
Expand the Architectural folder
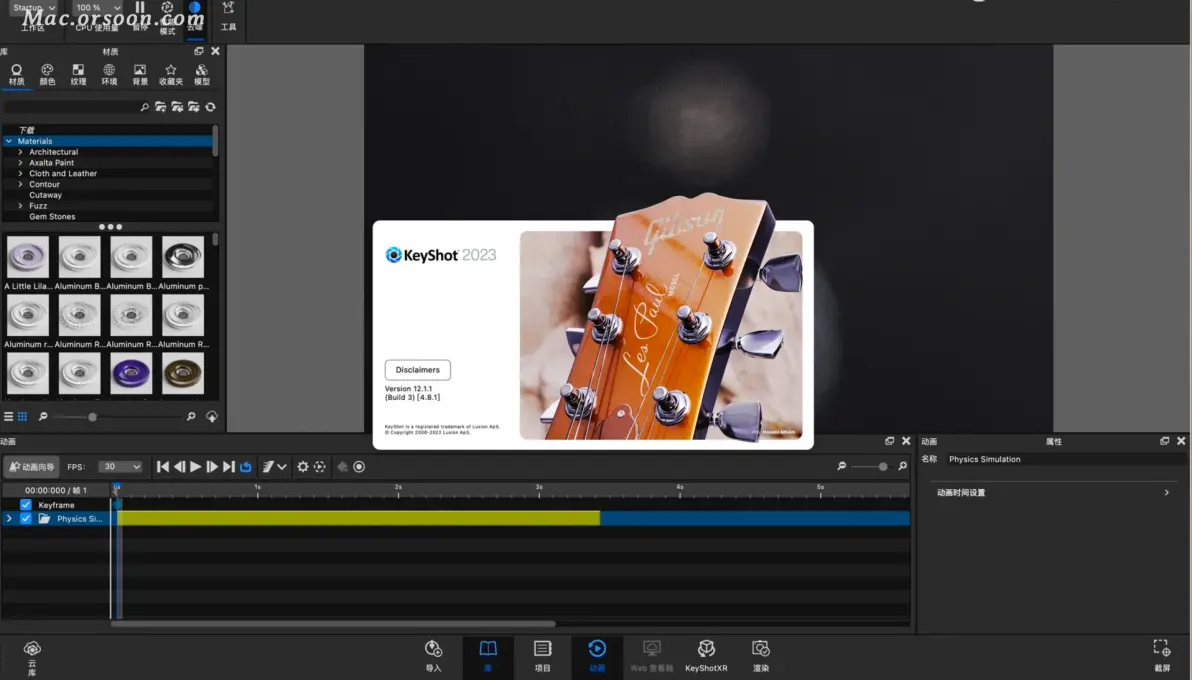(21, 152)
